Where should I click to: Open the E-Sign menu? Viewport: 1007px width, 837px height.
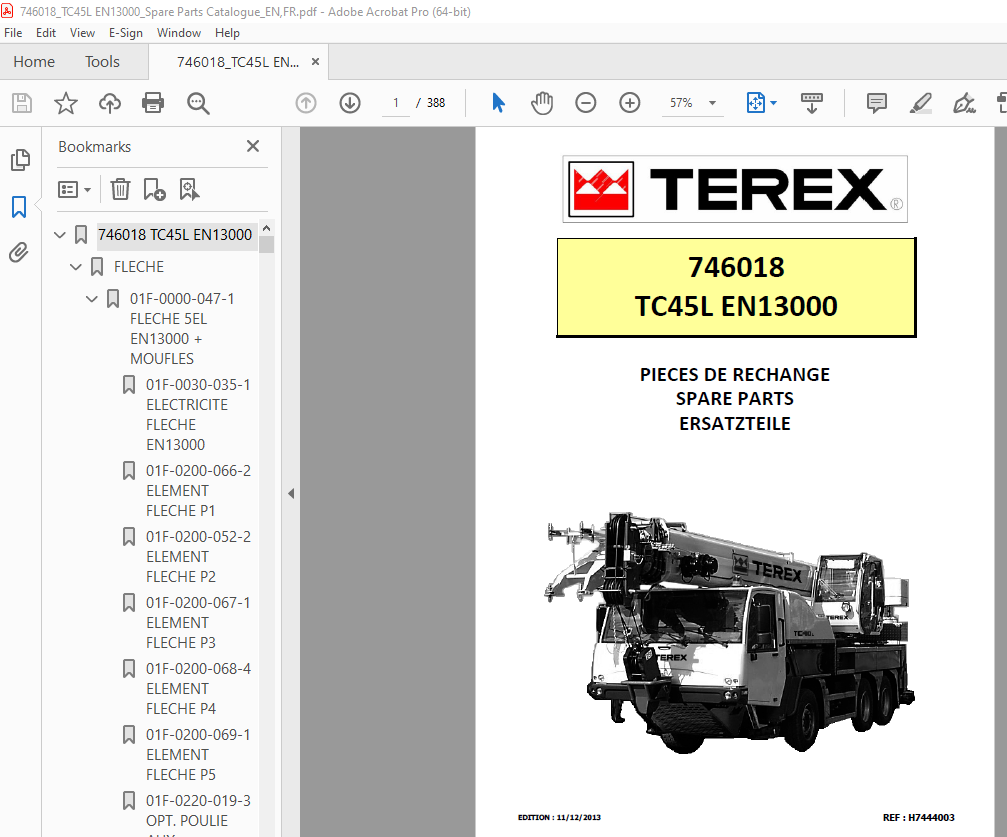pyautogui.click(x=126, y=33)
